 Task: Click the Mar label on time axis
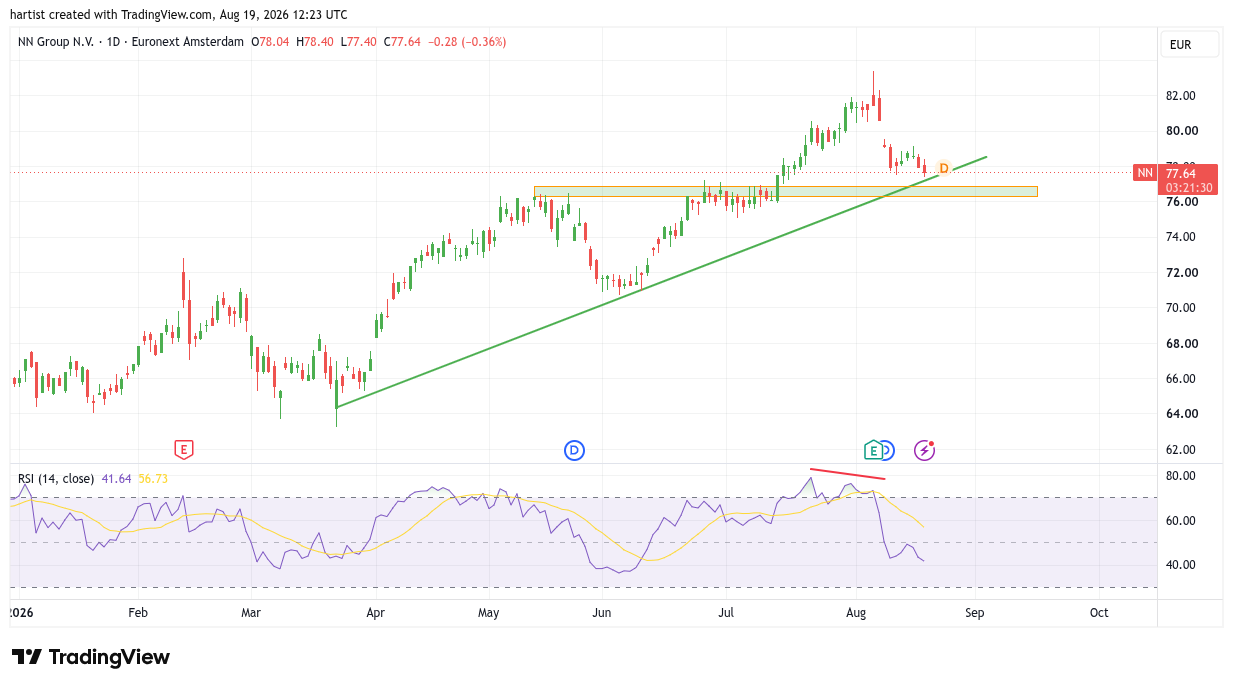[x=251, y=612]
